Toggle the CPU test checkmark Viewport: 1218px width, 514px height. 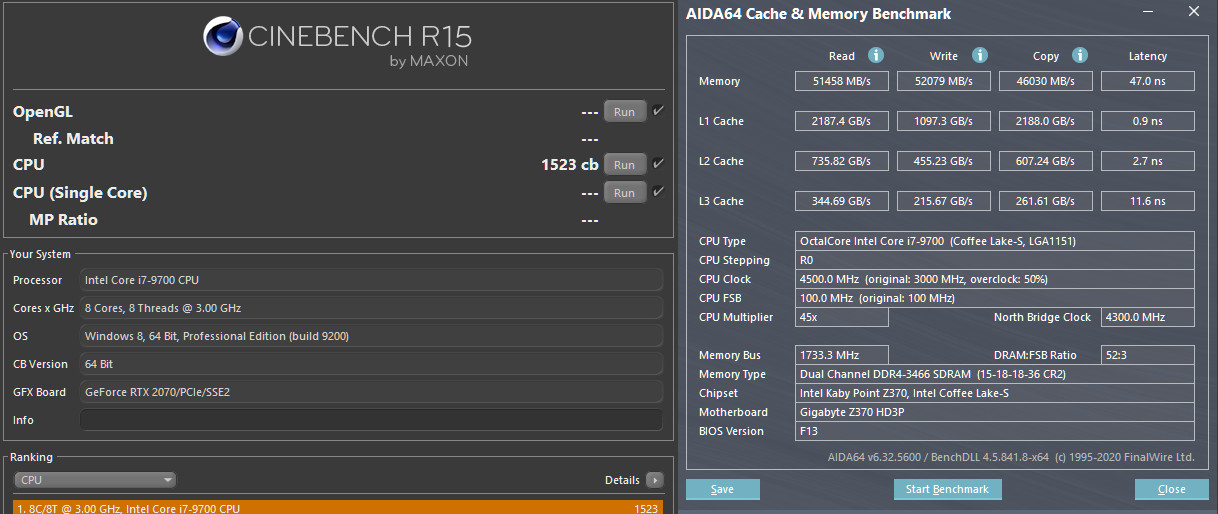pos(658,164)
